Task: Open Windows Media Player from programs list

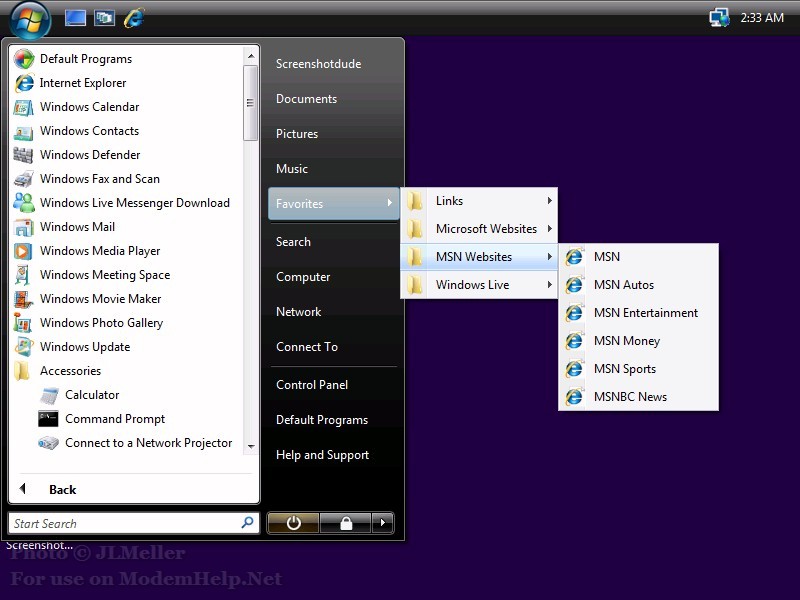Action: click(x=99, y=251)
